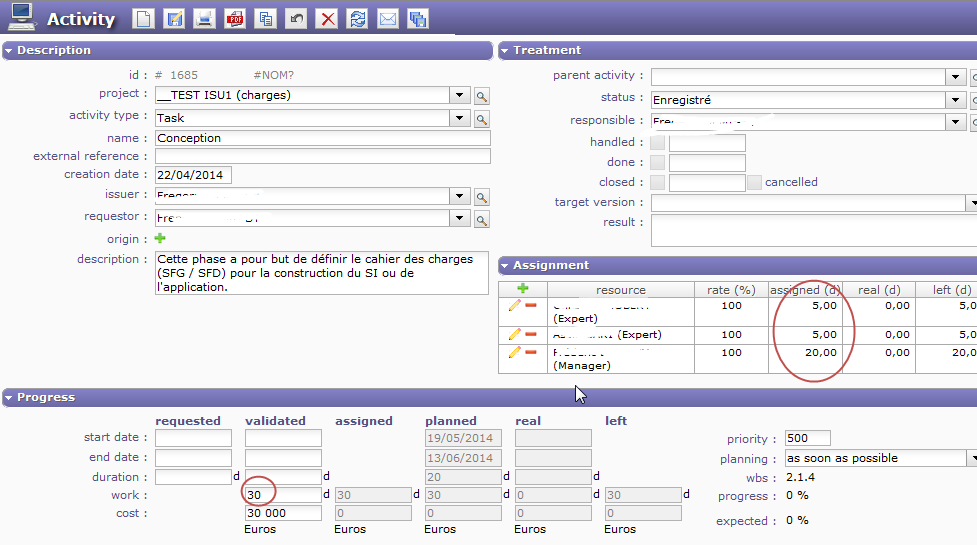Refresh the activity with the refresh icon
This screenshot has width=977, height=545.
click(357, 19)
